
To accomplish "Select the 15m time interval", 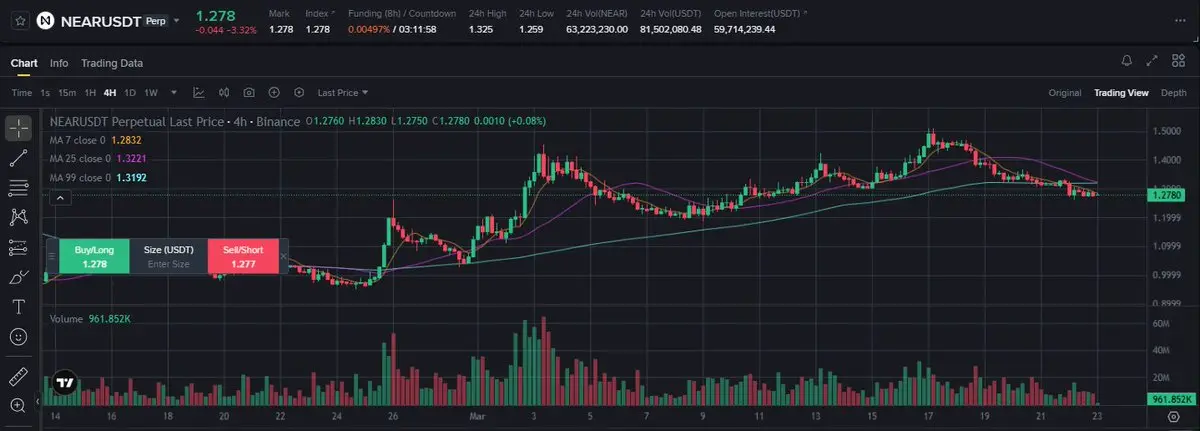I will pyautogui.click(x=67, y=93).
